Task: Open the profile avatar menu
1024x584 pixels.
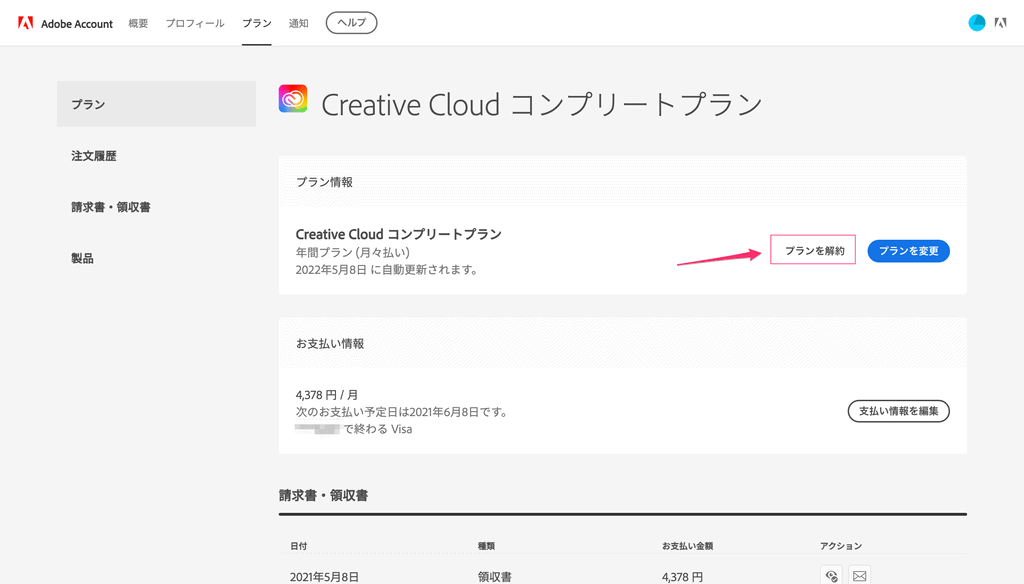Action: pyautogui.click(x=977, y=23)
